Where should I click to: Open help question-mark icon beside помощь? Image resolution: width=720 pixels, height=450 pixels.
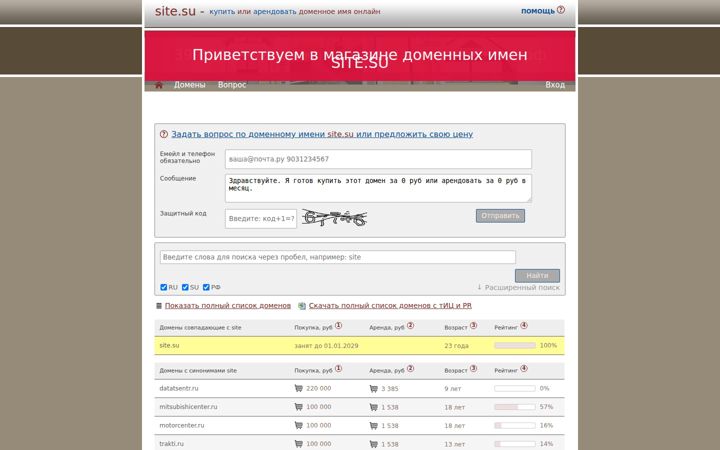coord(561,10)
